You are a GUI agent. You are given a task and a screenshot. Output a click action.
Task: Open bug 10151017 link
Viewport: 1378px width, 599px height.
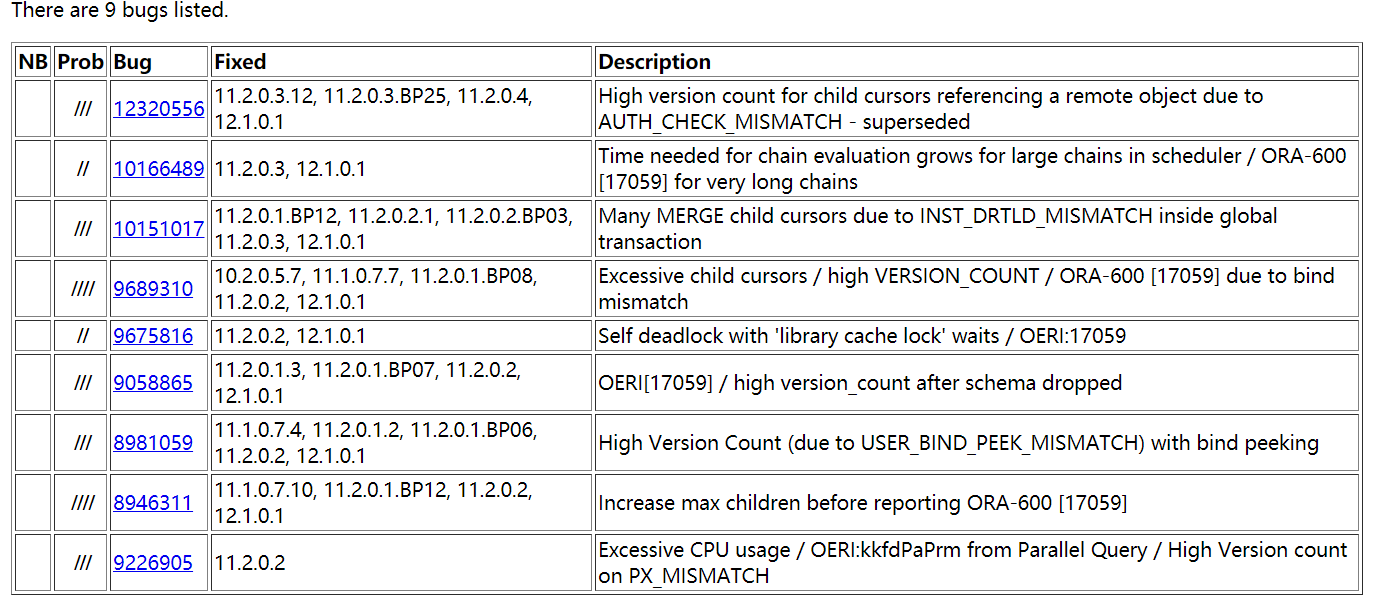pyautogui.click(x=159, y=229)
